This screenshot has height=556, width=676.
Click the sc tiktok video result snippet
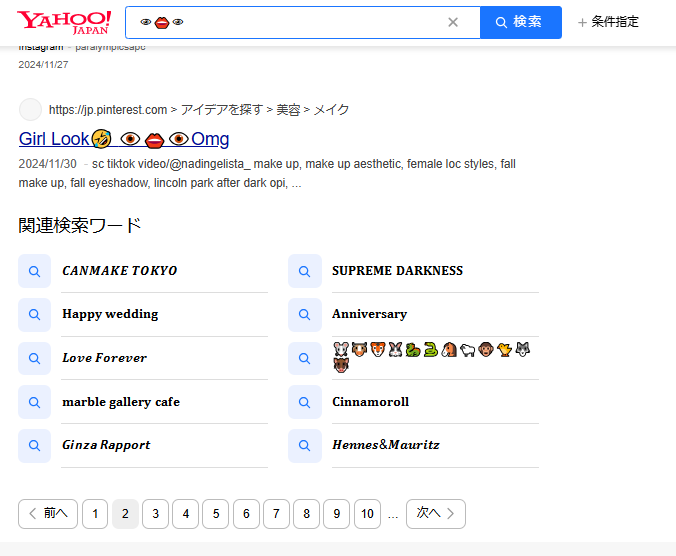coord(267,174)
